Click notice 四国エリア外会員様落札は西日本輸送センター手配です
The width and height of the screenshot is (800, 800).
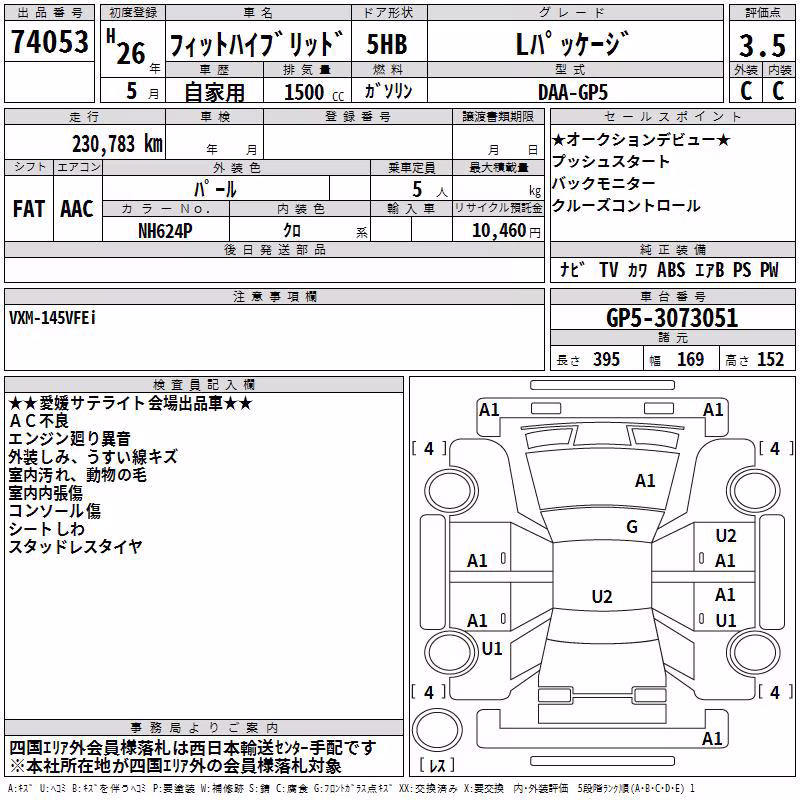point(193,748)
